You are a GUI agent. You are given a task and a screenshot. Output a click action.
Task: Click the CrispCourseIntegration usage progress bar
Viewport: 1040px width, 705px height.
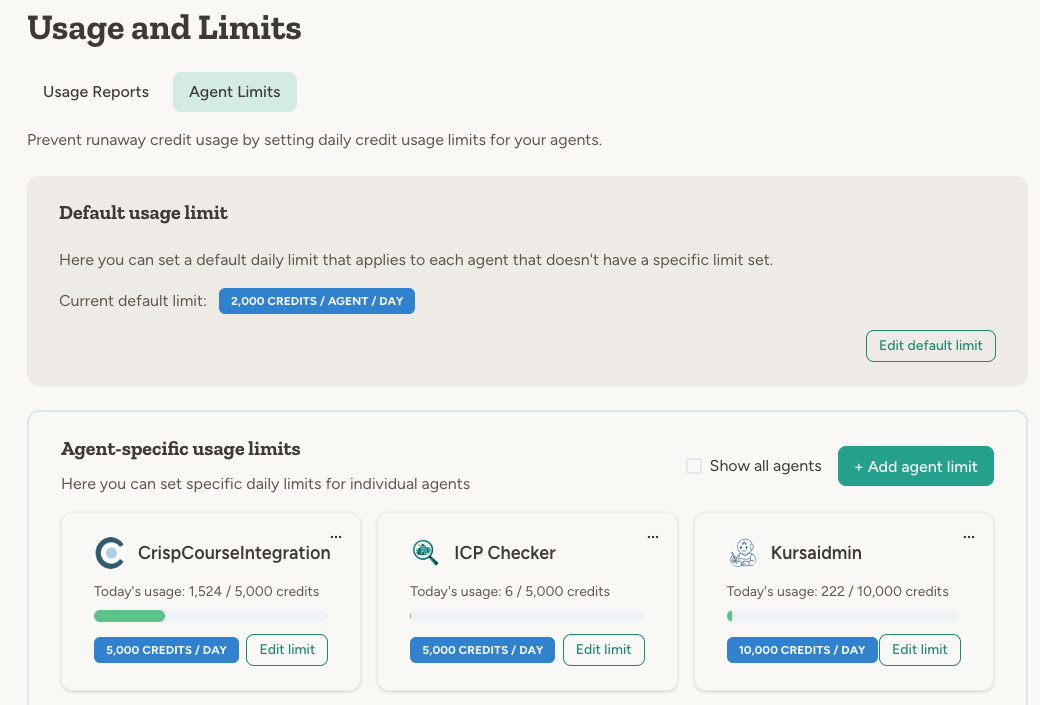[210, 615]
